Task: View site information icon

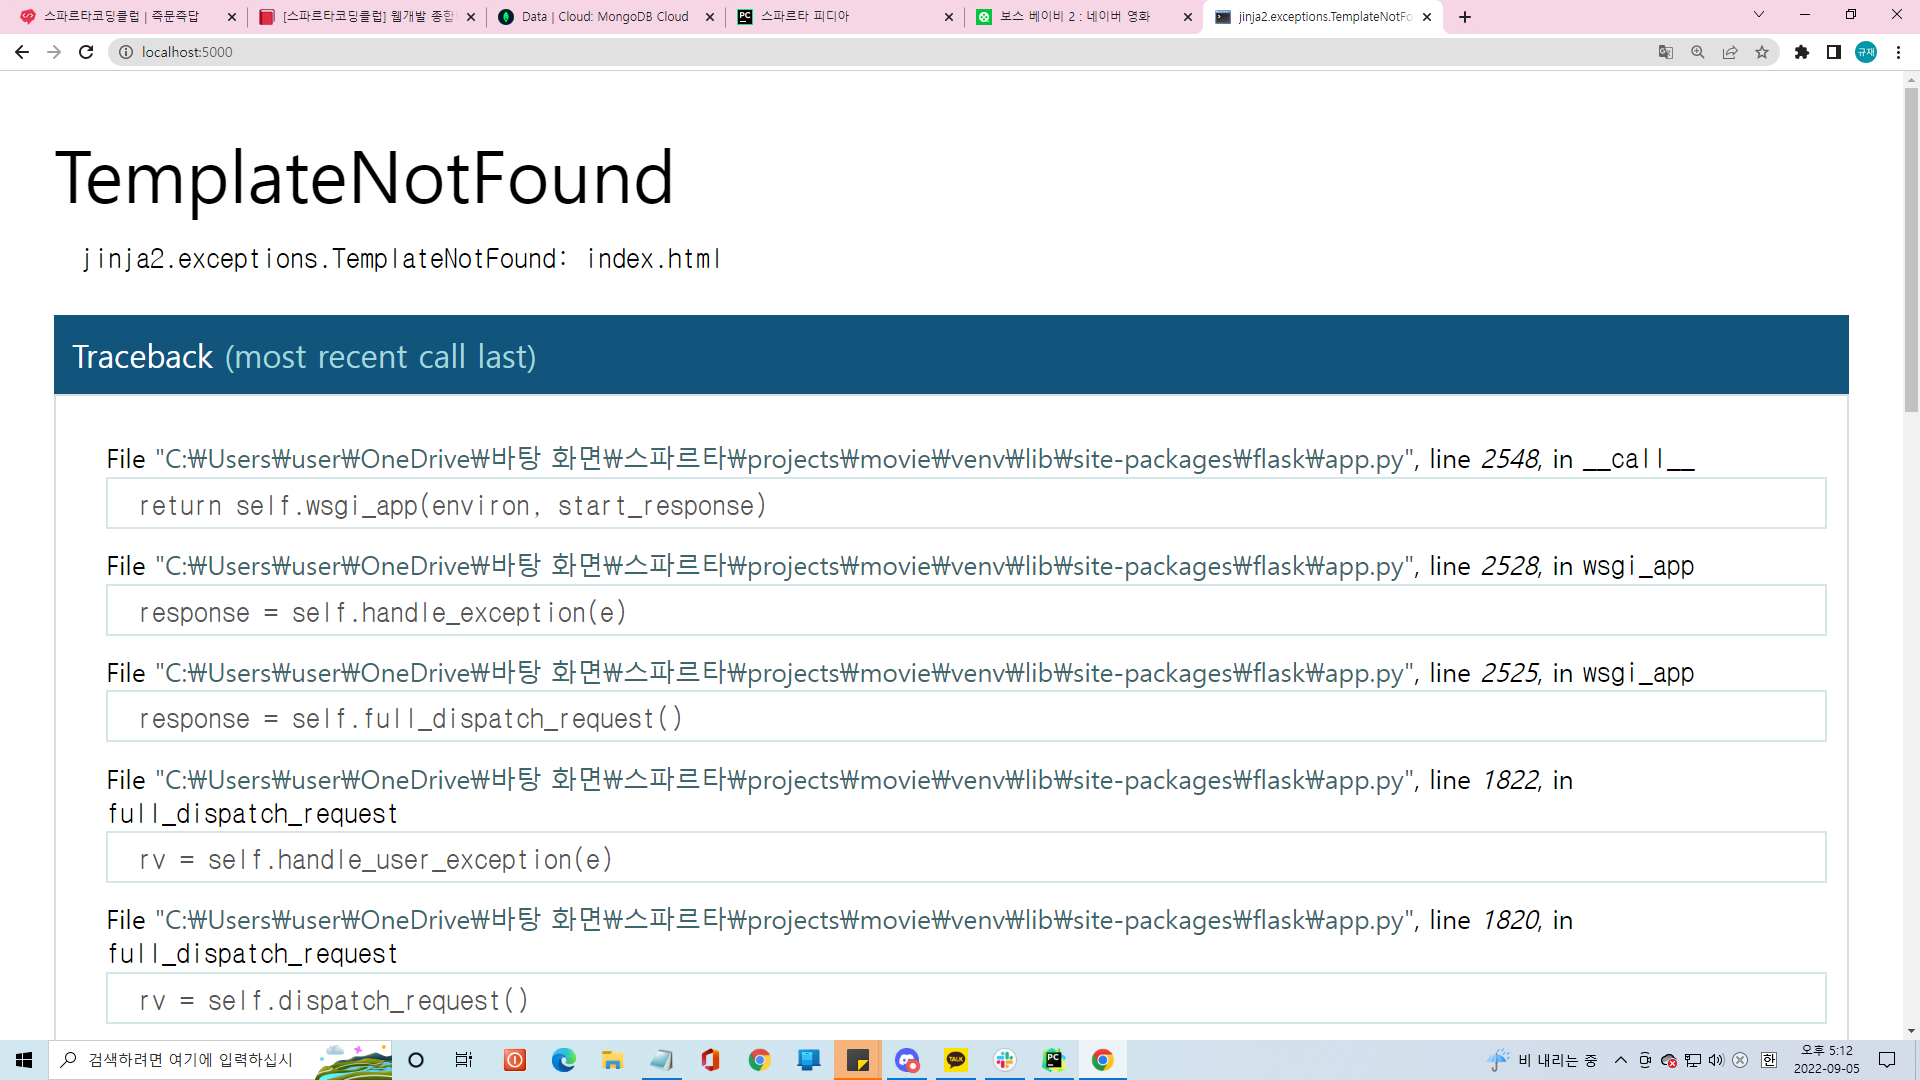Action: point(126,52)
